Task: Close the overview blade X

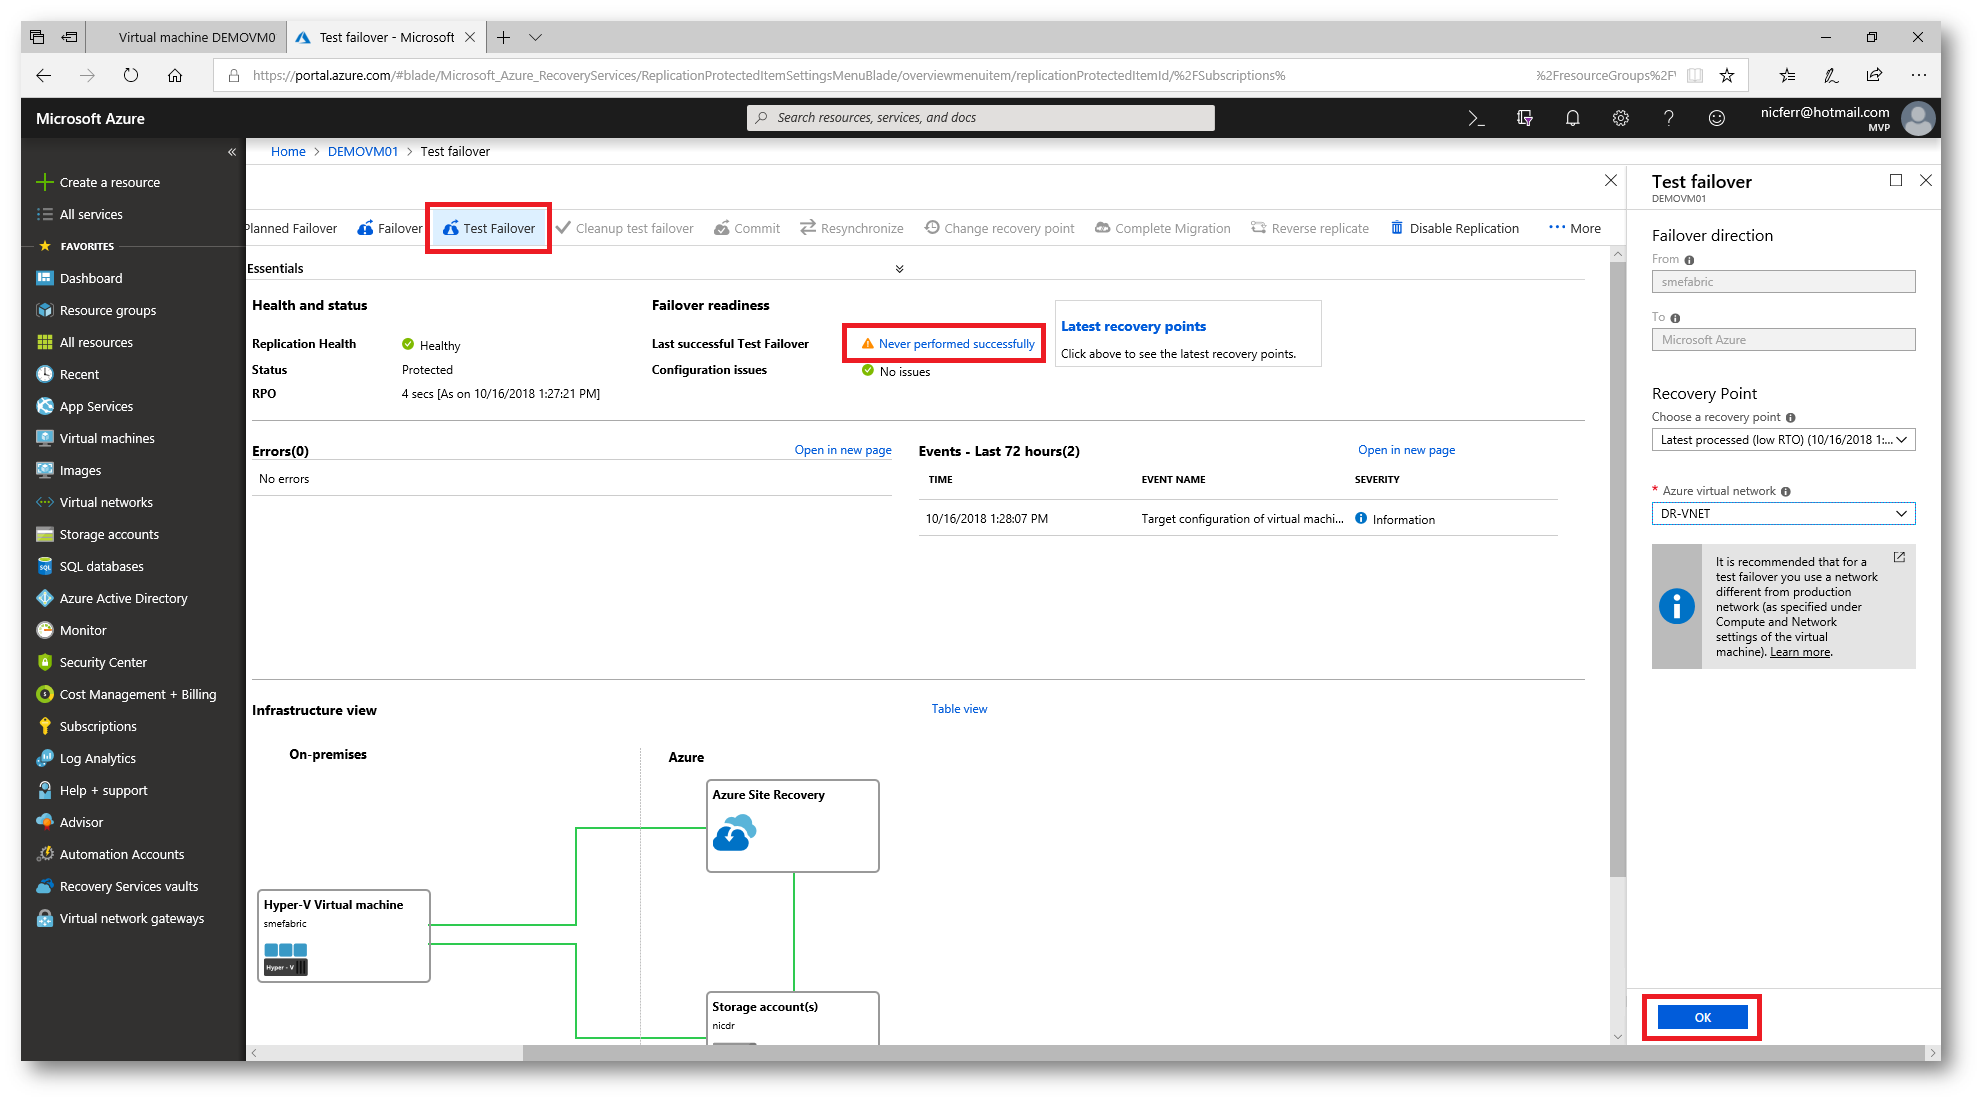Action: [1611, 181]
